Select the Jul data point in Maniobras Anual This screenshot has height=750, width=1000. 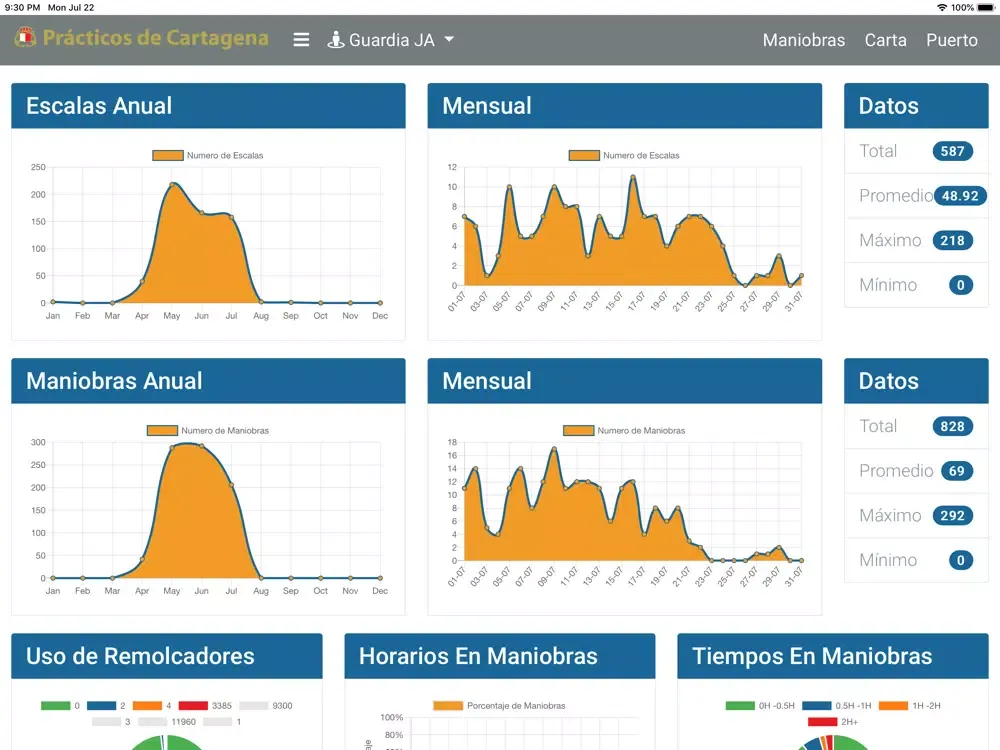(x=232, y=485)
